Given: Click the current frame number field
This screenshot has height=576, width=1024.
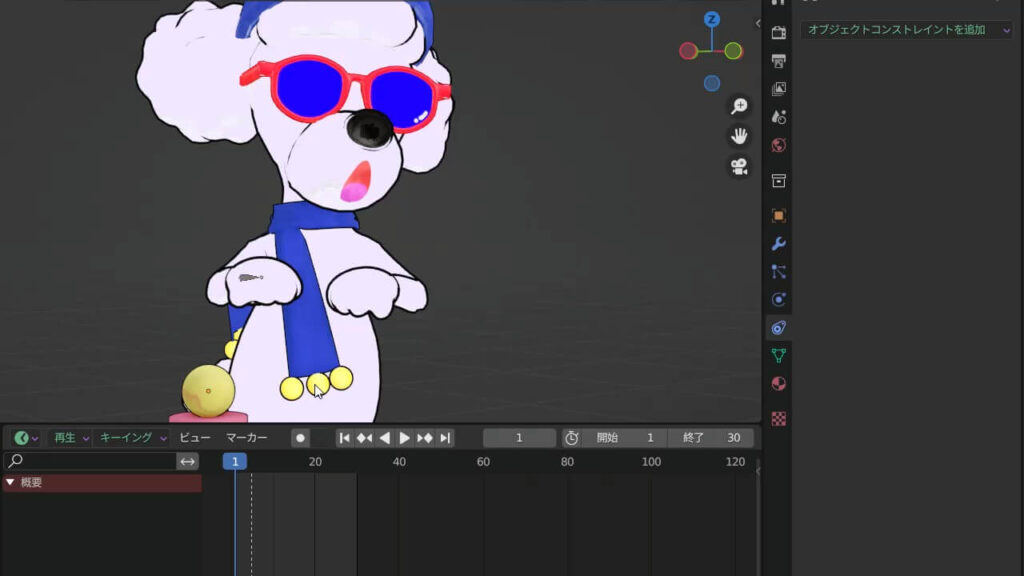Looking at the screenshot, I should 519,438.
